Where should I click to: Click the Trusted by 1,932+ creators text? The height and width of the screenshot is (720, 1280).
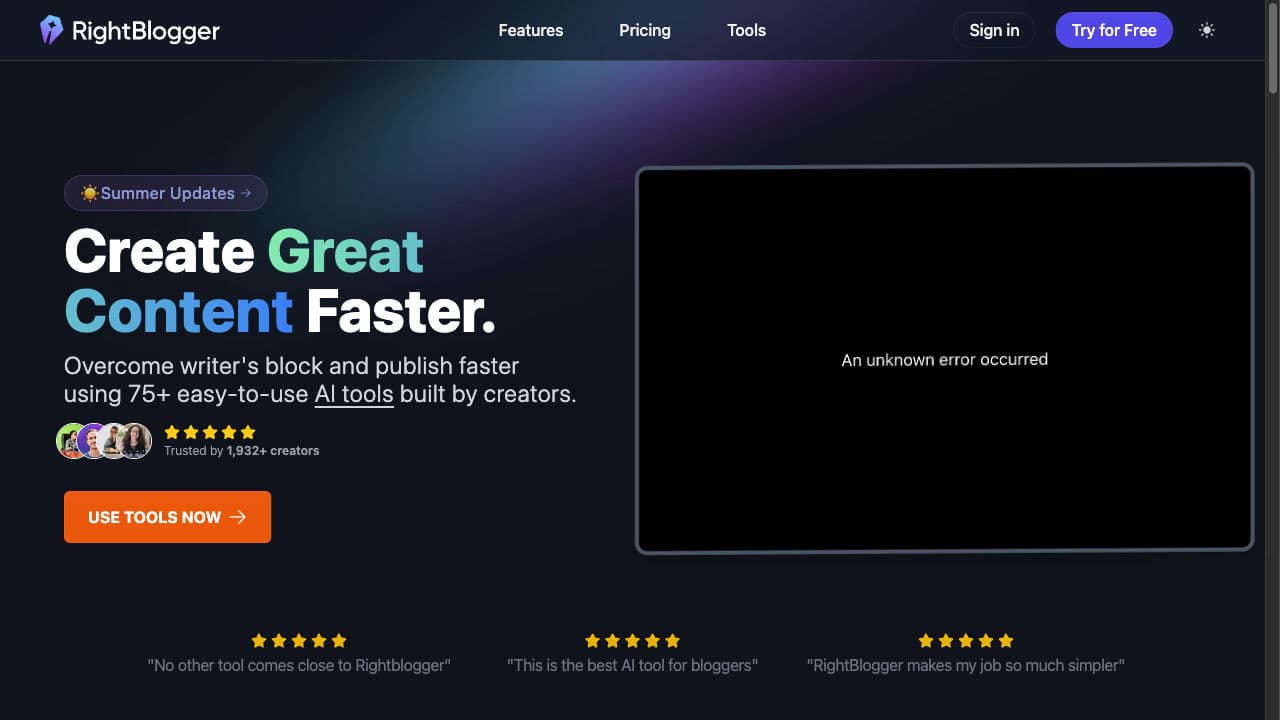pyautogui.click(x=242, y=451)
